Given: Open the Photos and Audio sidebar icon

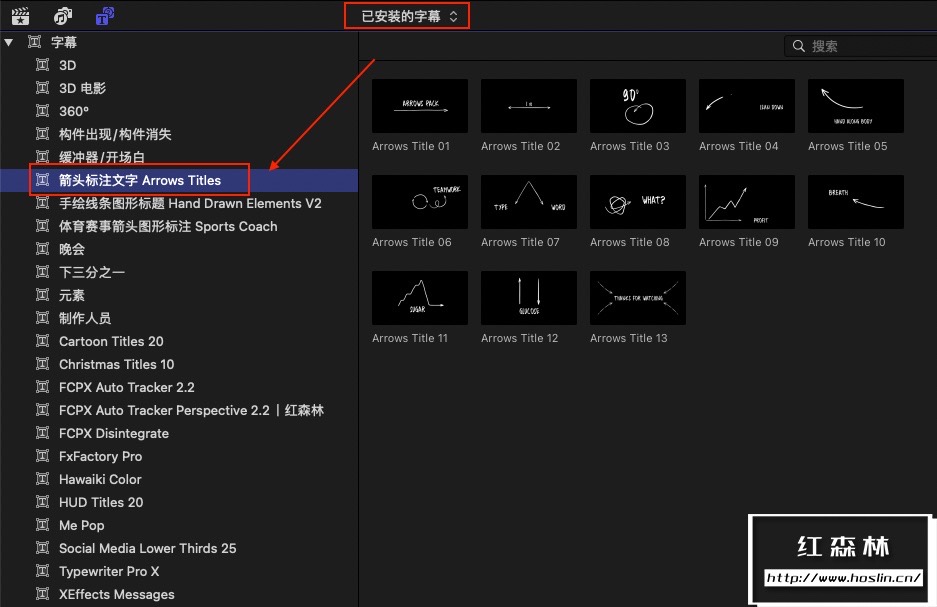Looking at the screenshot, I should pyautogui.click(x=63, y=16).
